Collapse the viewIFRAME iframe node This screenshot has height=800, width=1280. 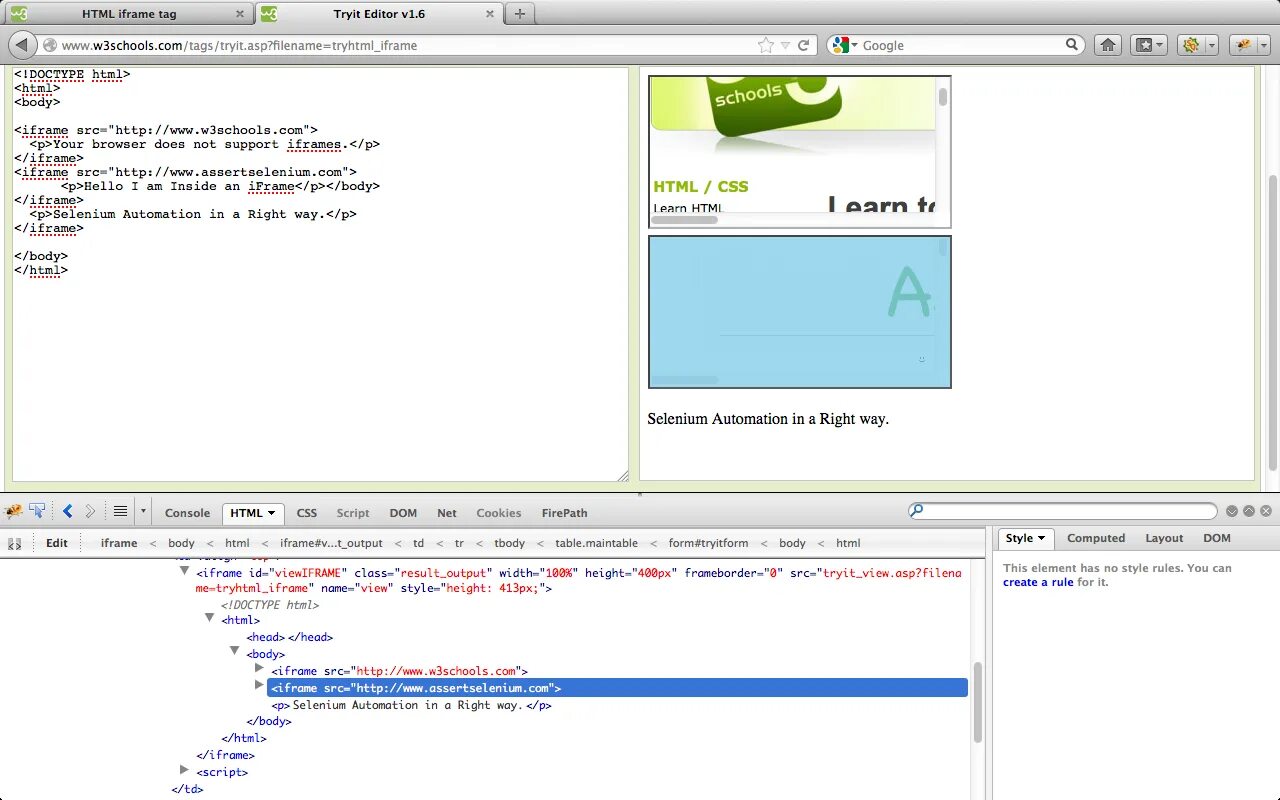point(184,571)
